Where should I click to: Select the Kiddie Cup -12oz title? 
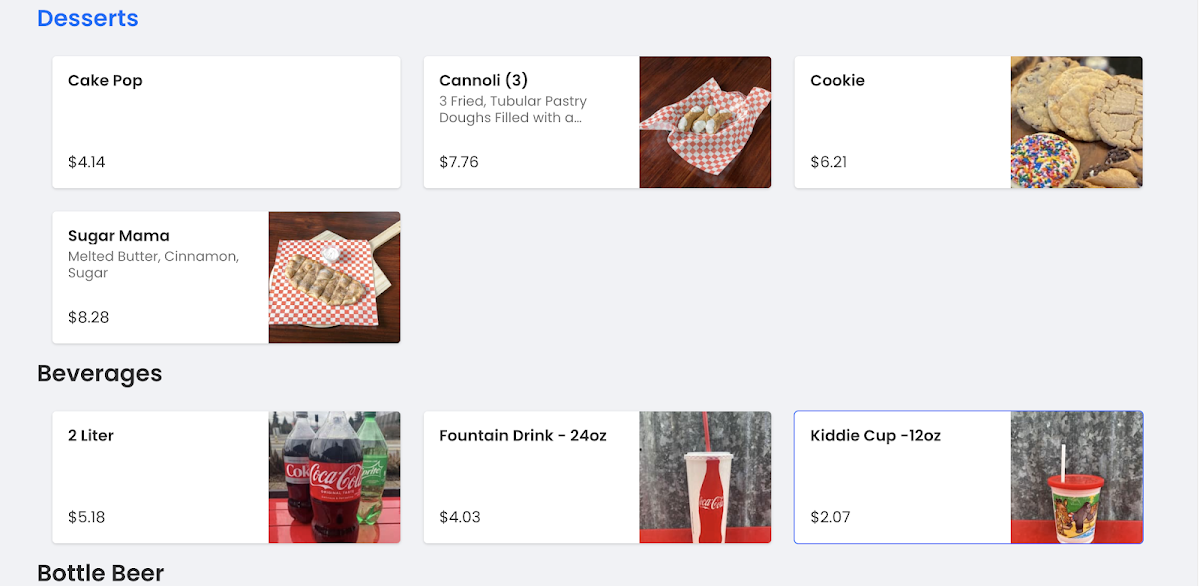tap(875, 435)
